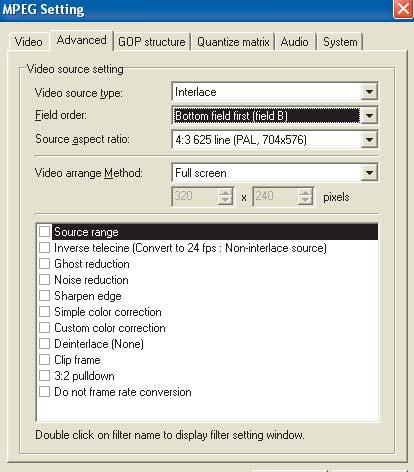Select the Do not frame rate conversion name
Viewport: 414px width, 472px height.
click(x=123, y=392)
